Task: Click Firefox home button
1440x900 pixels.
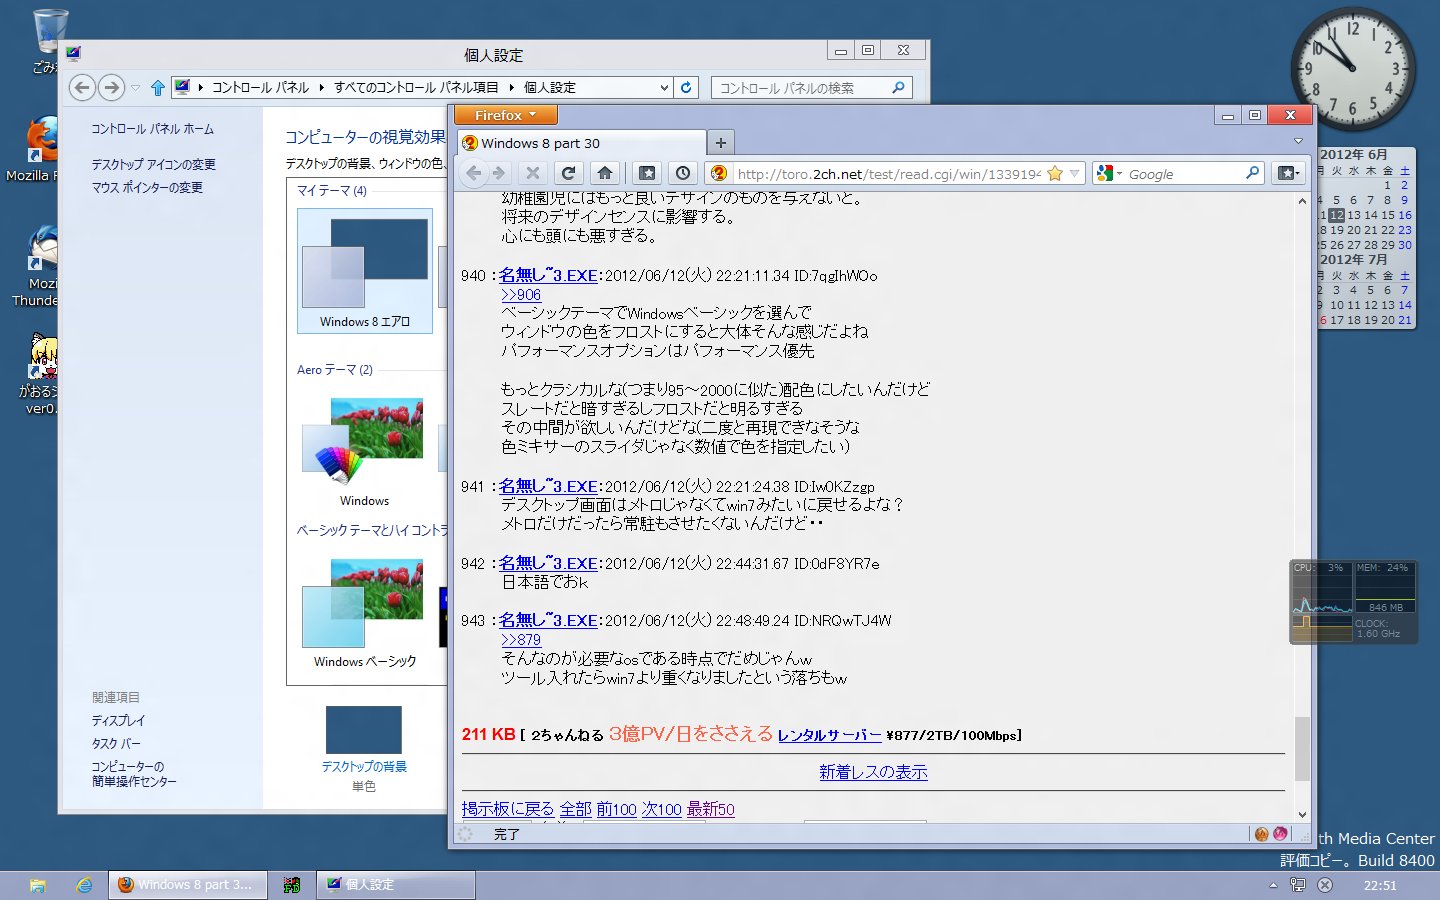Action: coord(605,173)
